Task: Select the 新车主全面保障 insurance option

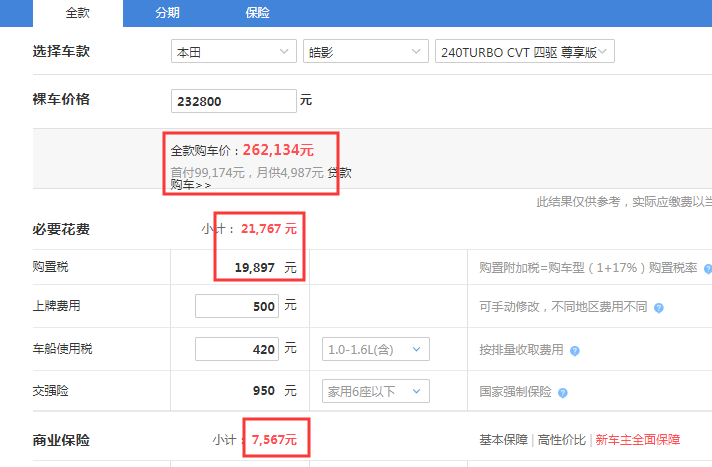Action: click(638, 440)
